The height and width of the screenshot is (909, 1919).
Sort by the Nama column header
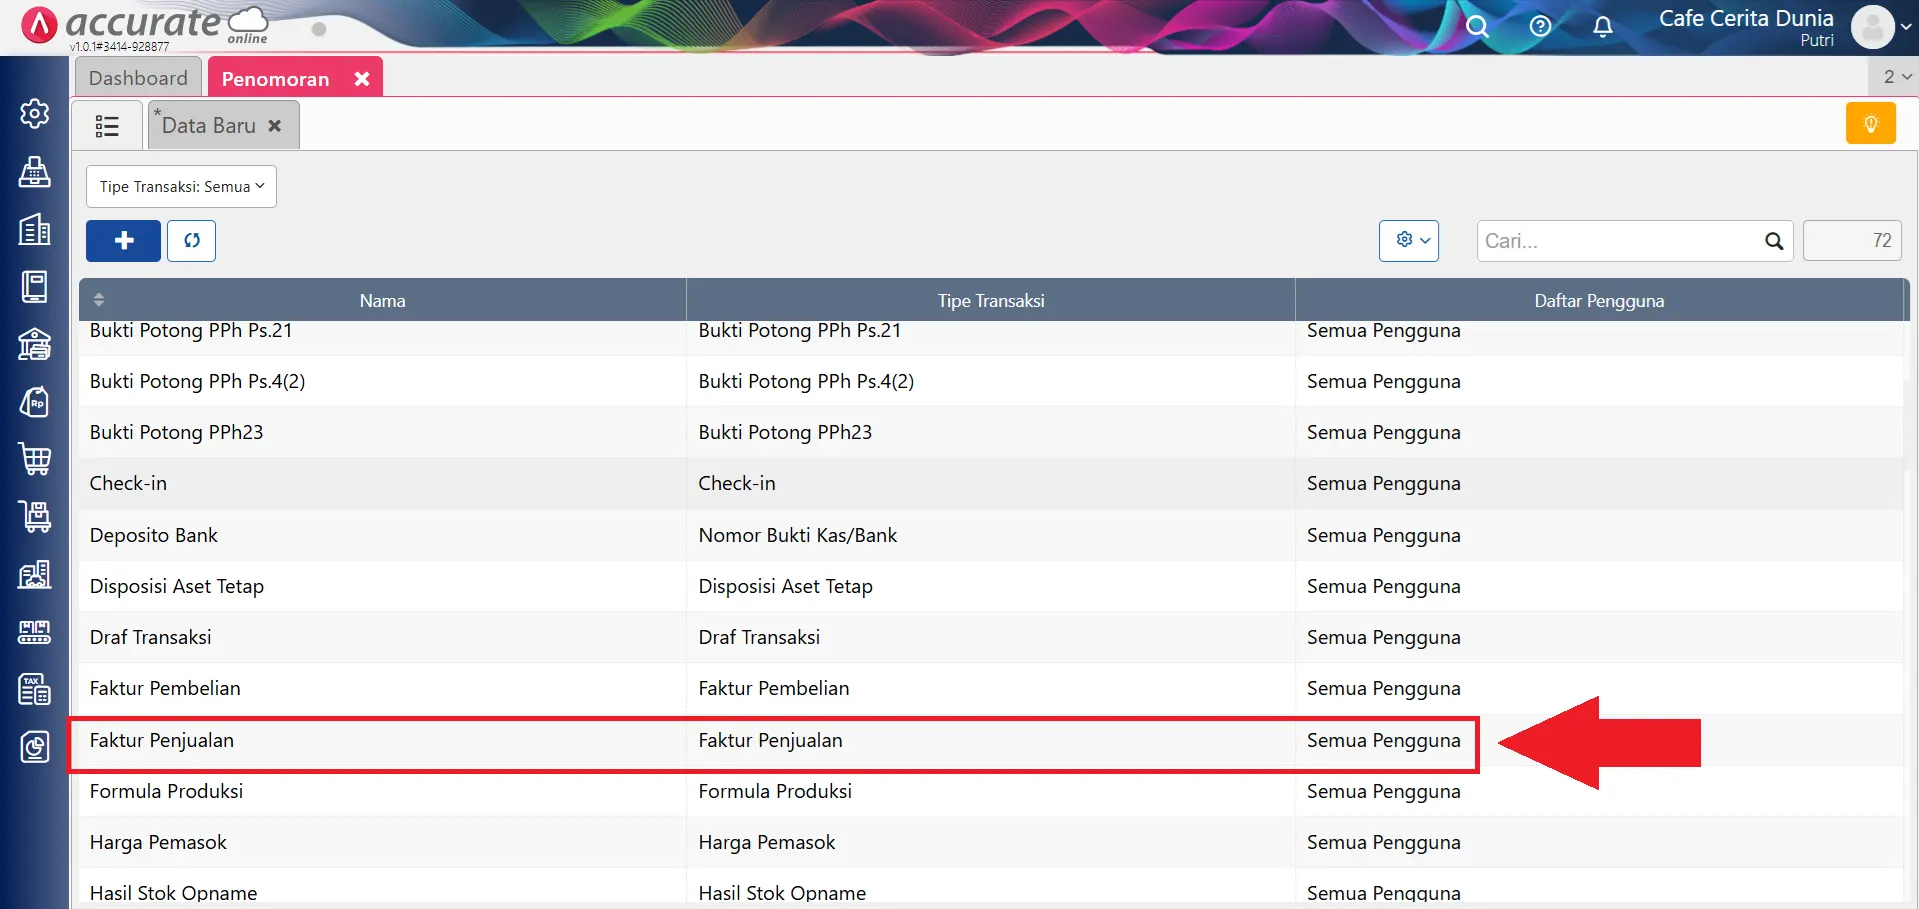(x=382, y=300)
